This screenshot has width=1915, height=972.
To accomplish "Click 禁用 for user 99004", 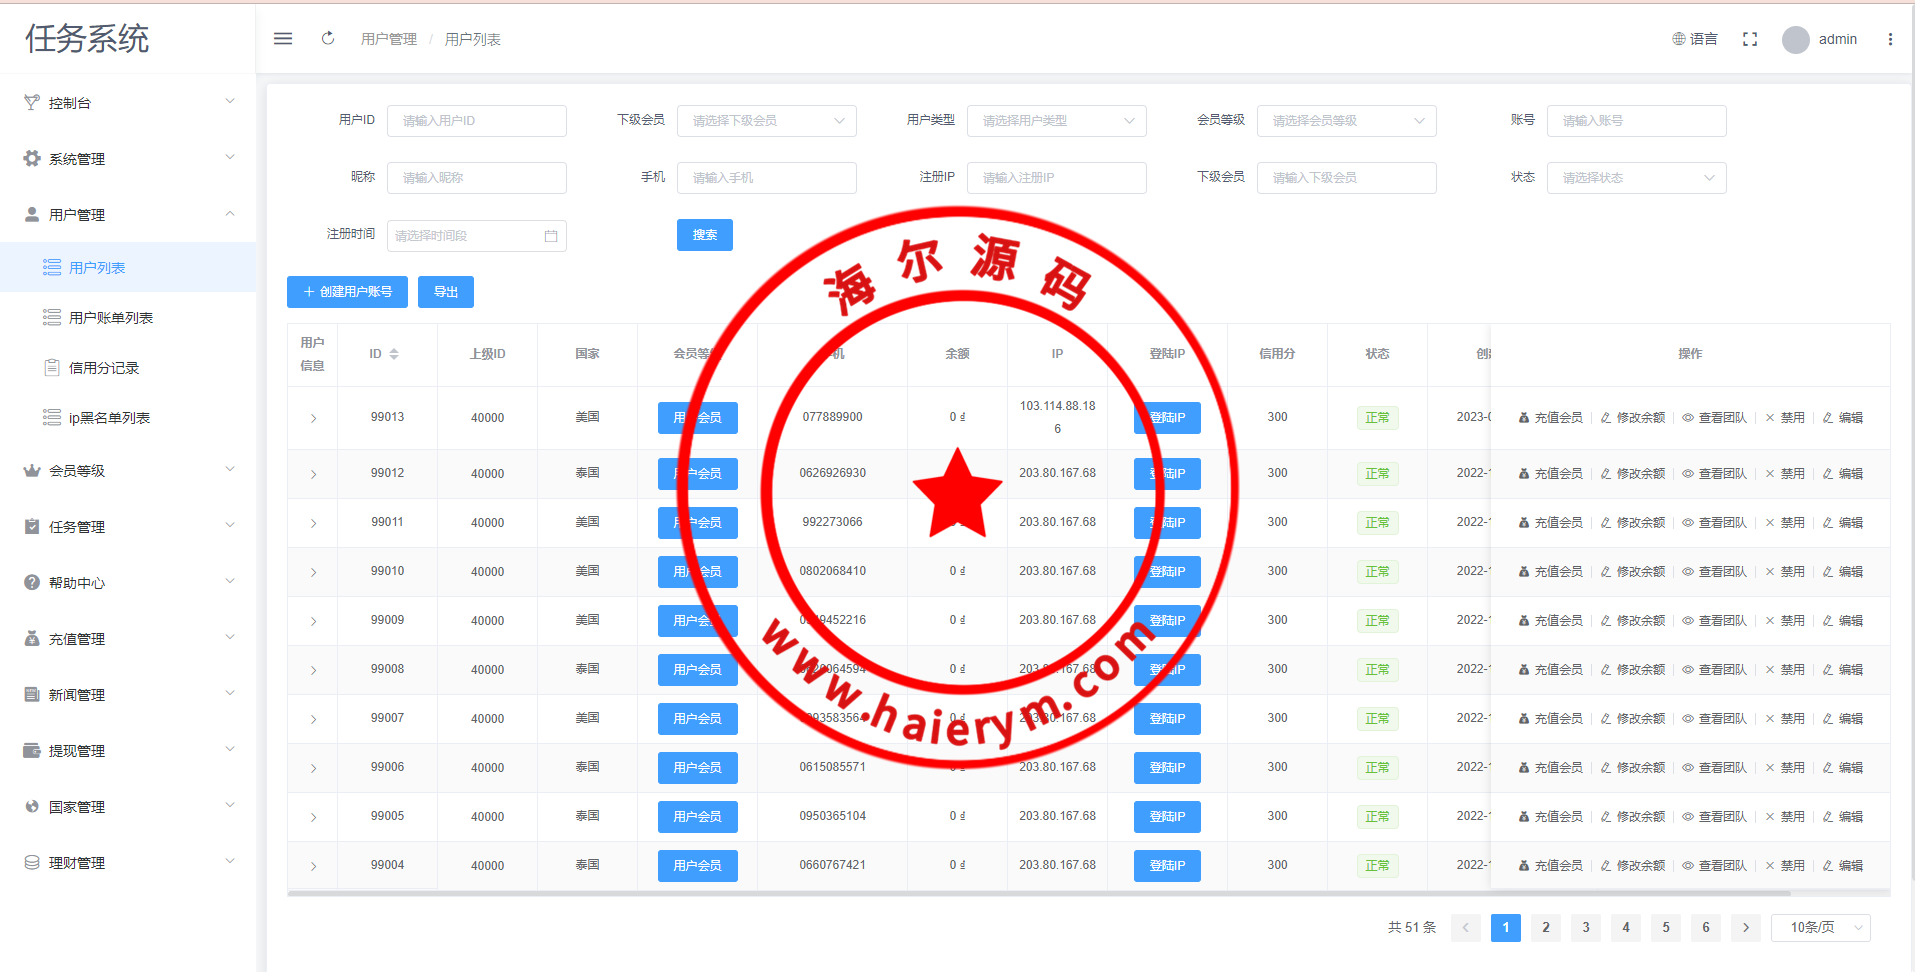I will 1785,866.
